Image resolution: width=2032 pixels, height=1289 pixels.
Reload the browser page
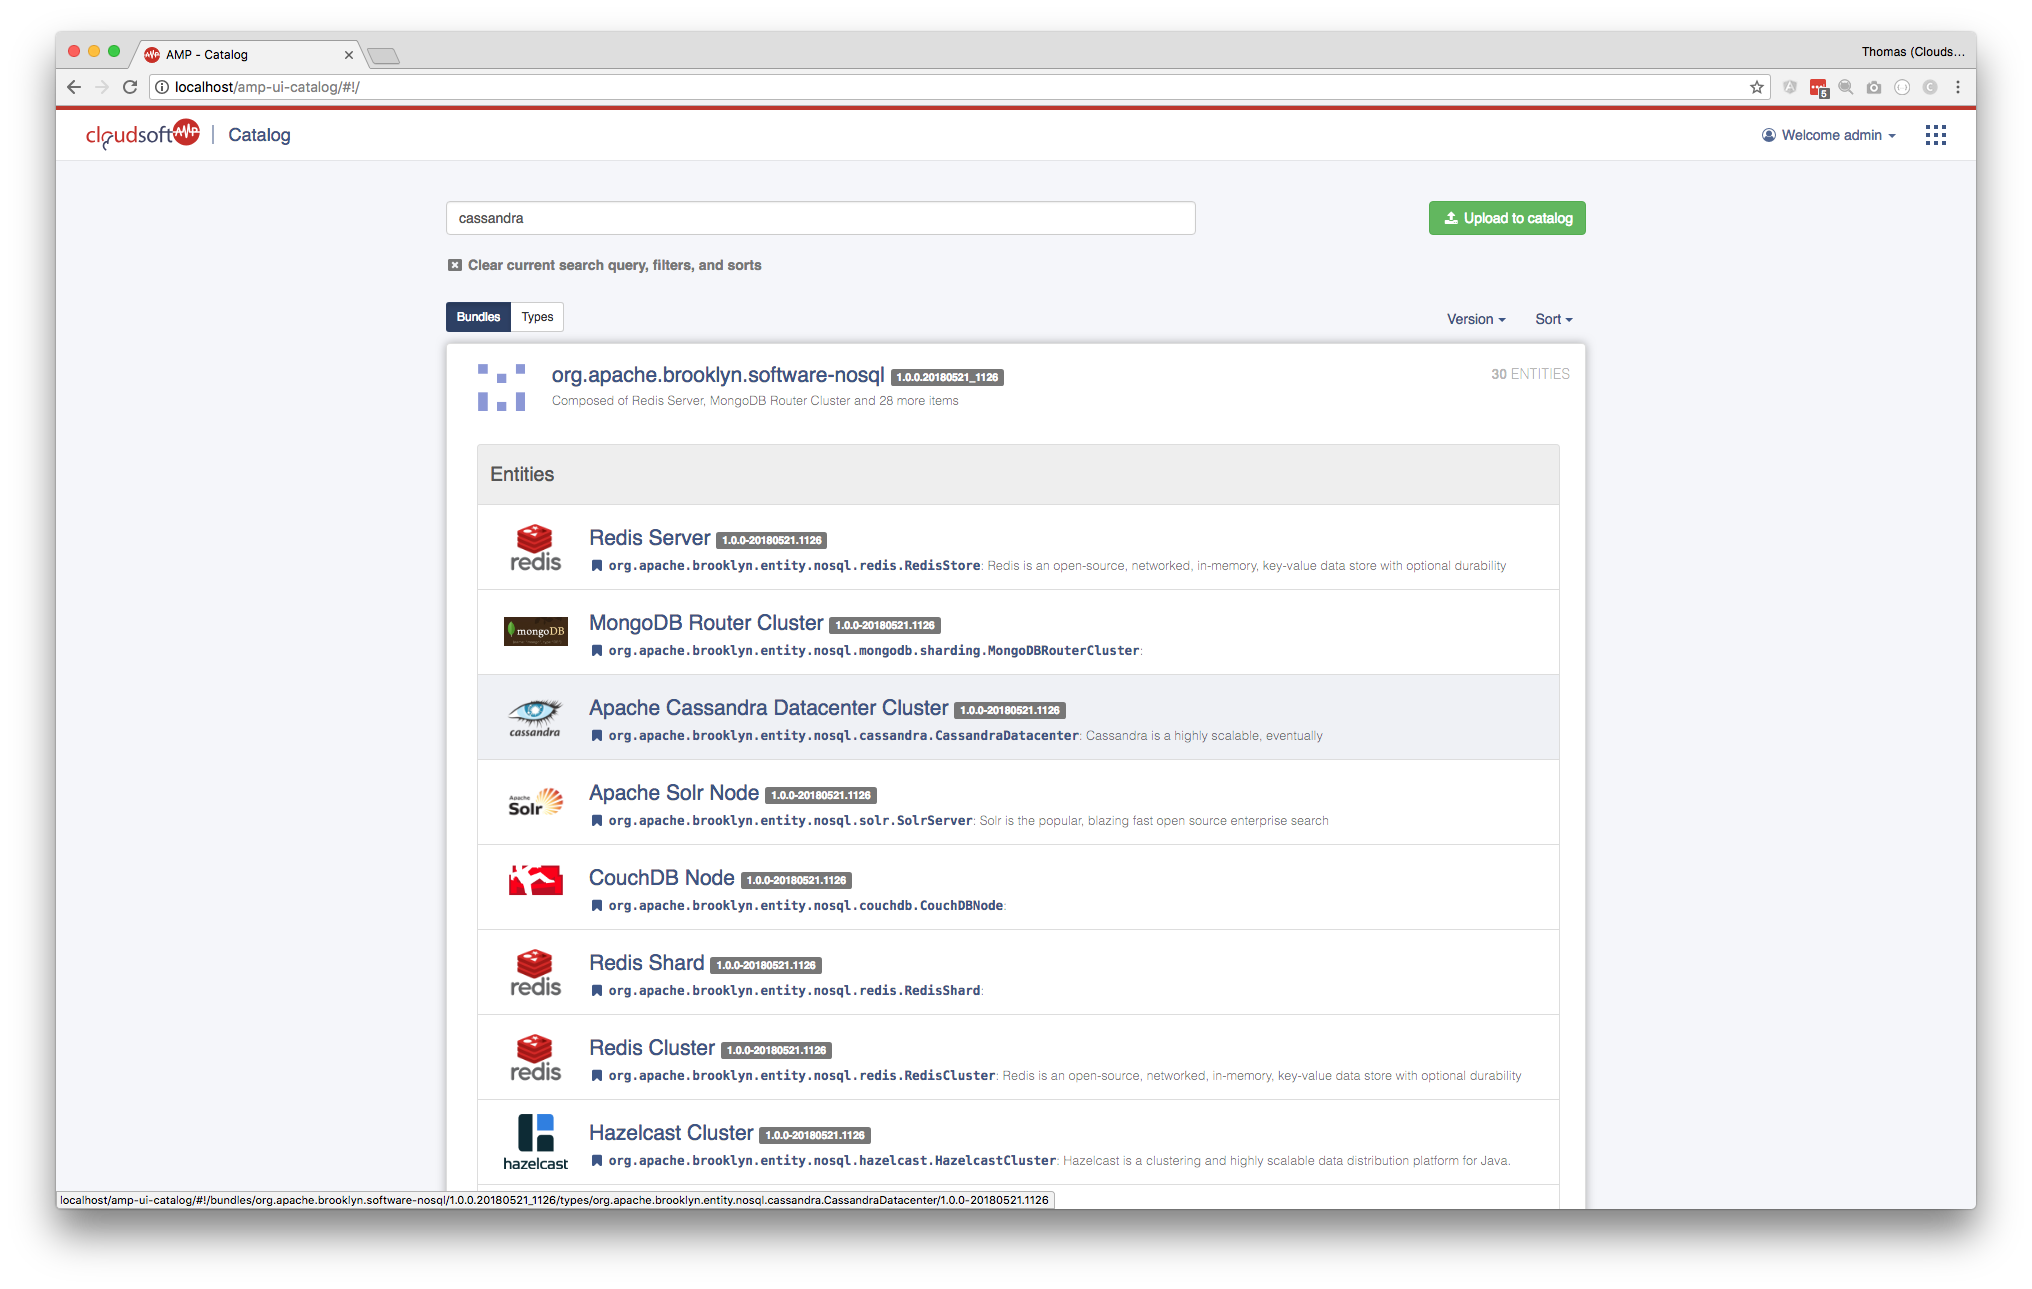click(130, 87)
